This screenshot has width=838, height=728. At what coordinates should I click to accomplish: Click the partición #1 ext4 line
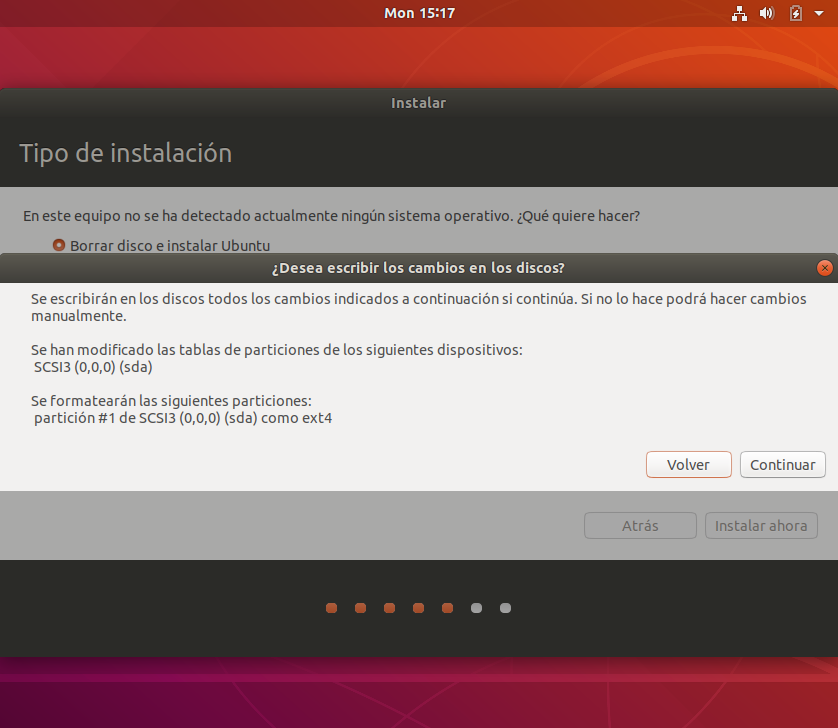point(183,418)
